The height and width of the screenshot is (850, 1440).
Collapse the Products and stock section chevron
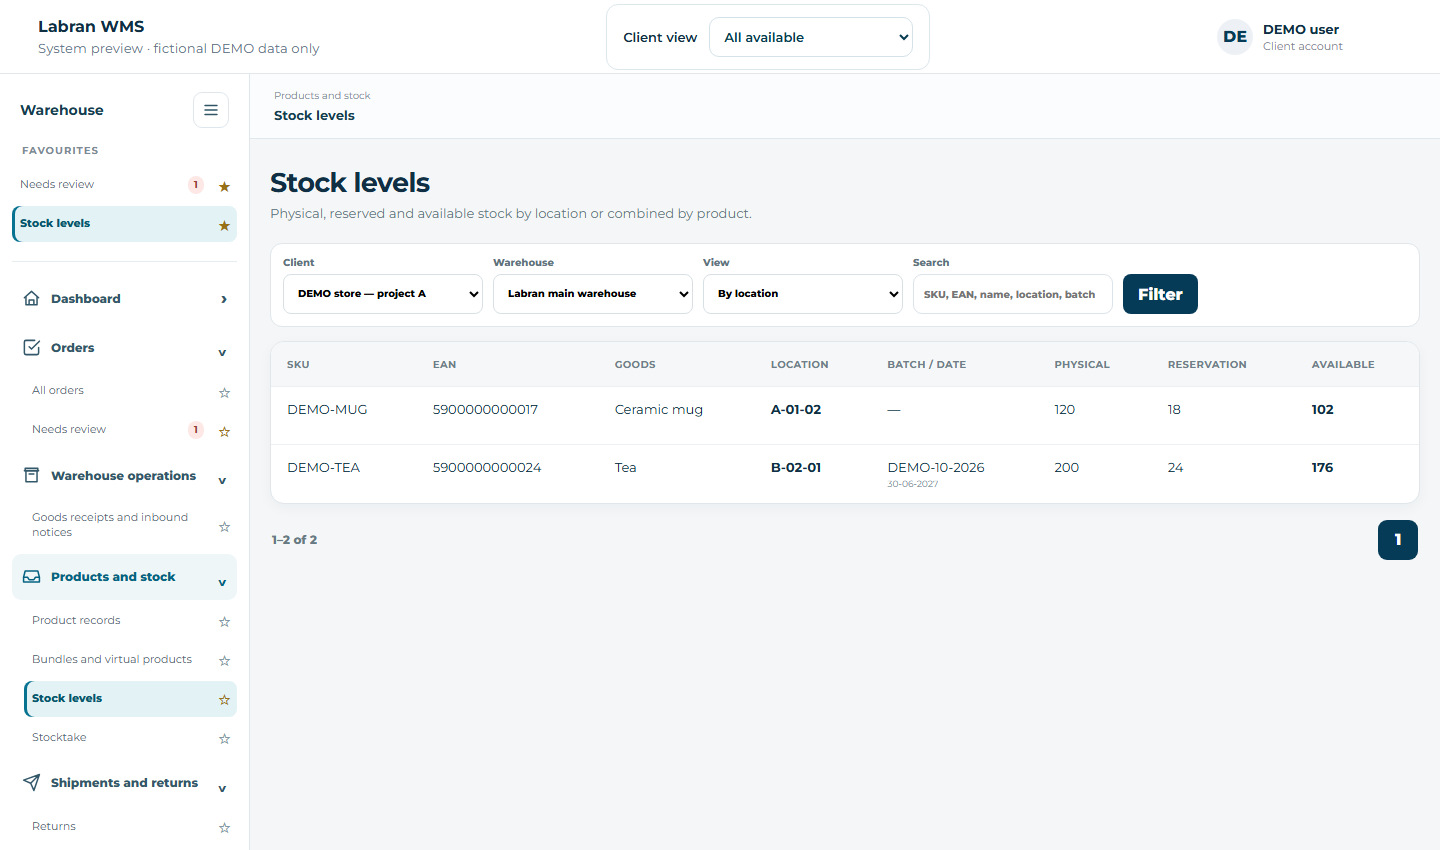[x=222, y=582]
